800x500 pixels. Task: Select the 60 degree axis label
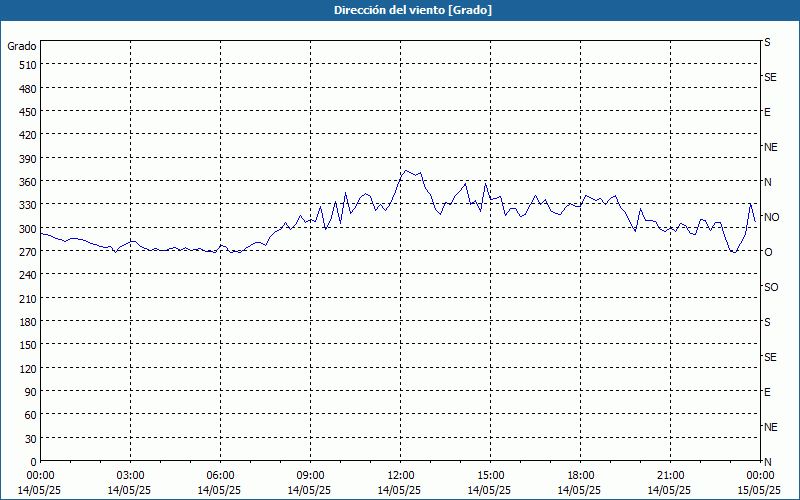(x=31, y=415)
